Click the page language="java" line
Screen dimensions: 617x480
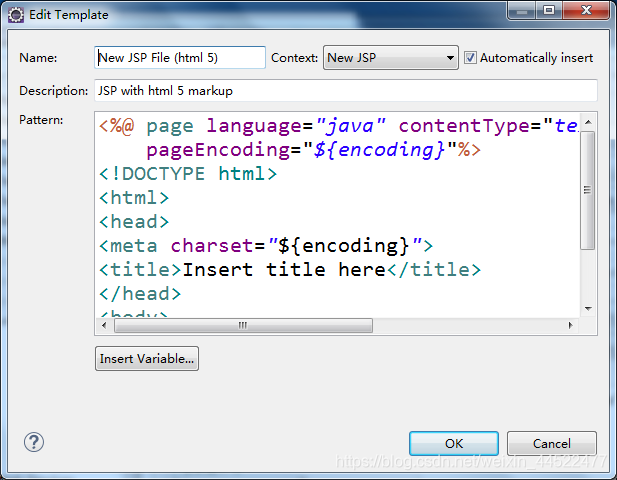pyautogui.click(x=338, y=126)
